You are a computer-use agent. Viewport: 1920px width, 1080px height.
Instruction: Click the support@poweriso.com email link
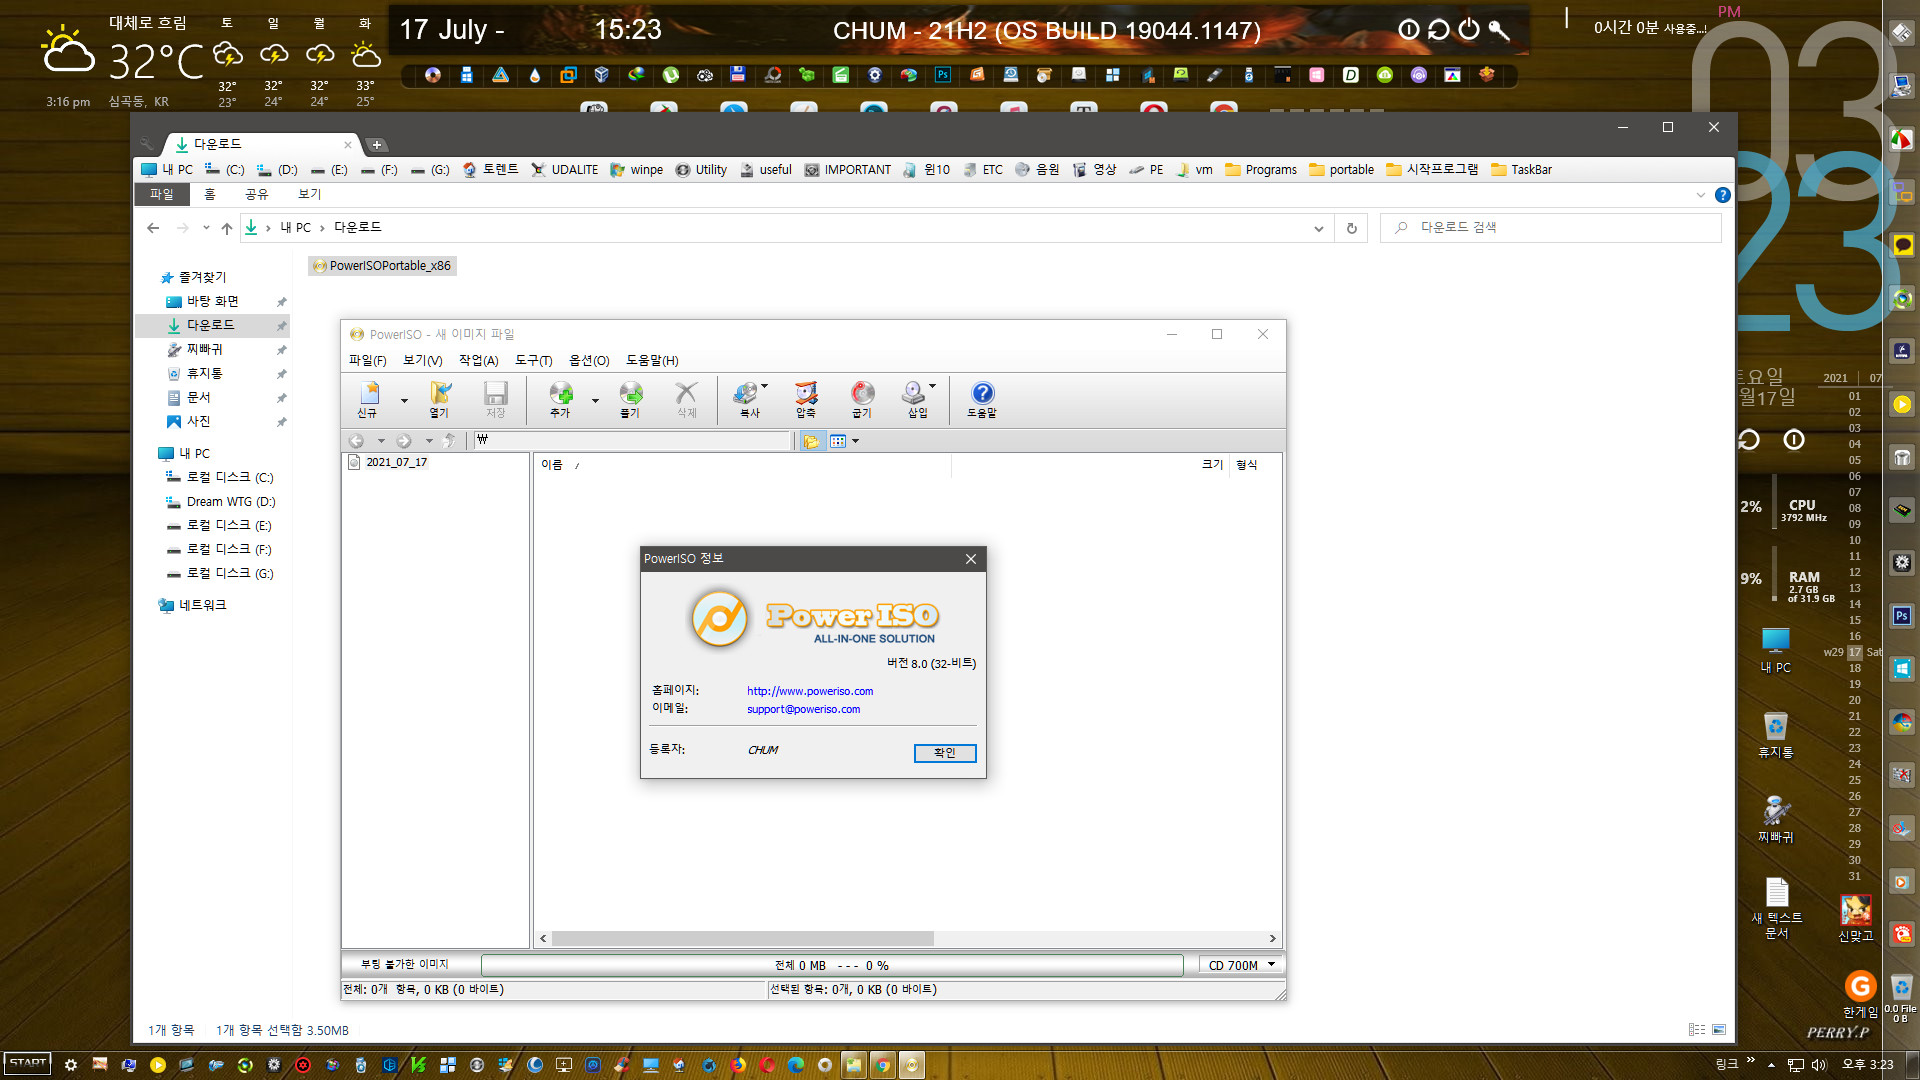[x=803, y=709]
